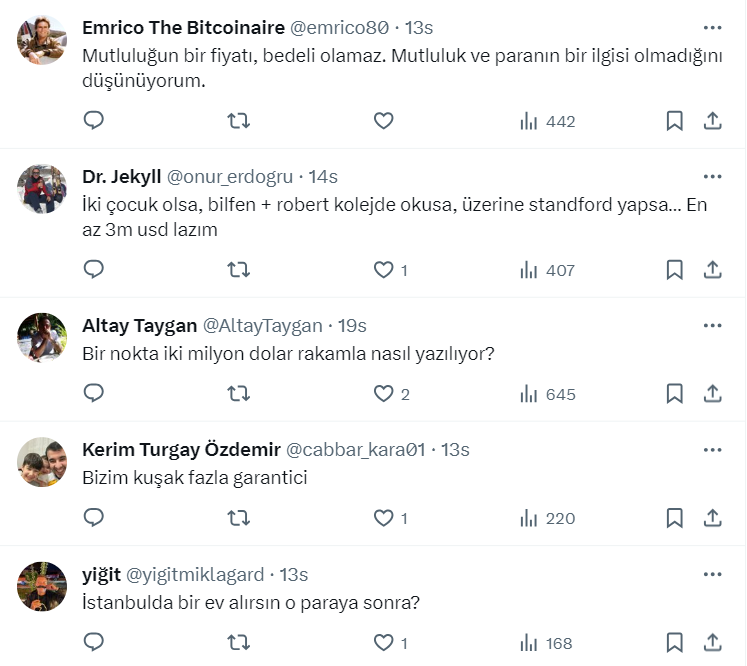Open @onur_erdogru profile handle
Viewport: 747px width, 666px height.
point(229,177)
